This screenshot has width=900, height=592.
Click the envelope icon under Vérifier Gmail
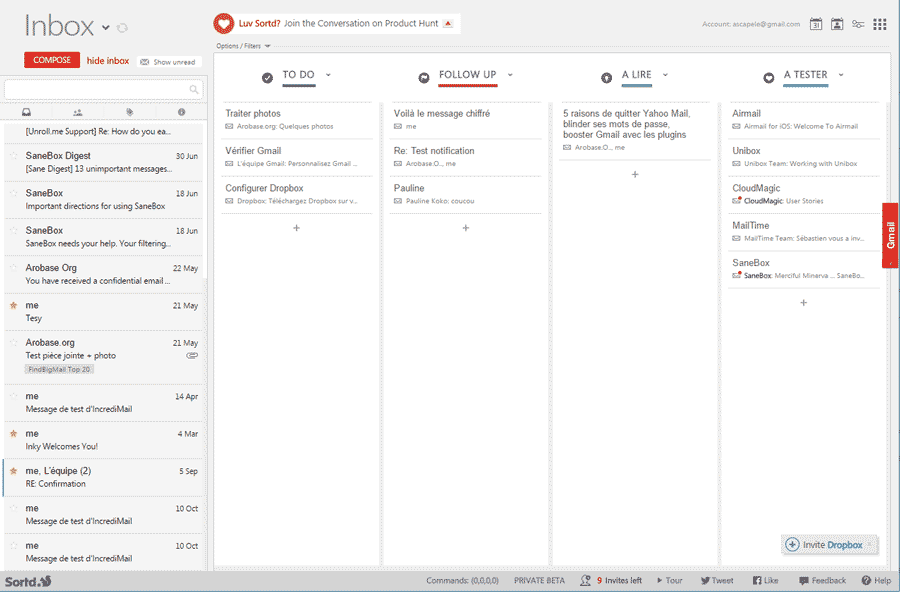pos(229,164)
